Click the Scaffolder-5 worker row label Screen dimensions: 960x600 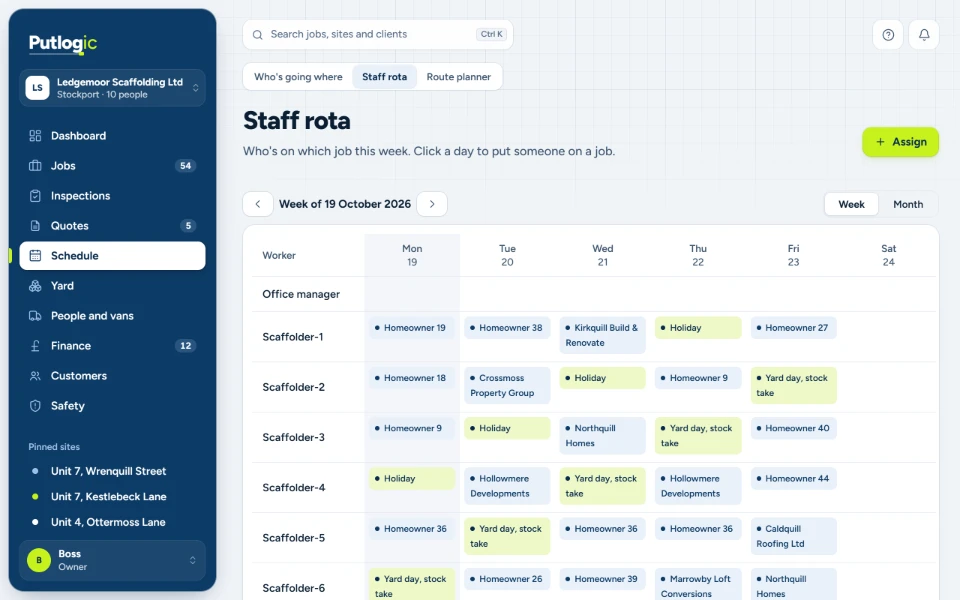click(293, 538)
